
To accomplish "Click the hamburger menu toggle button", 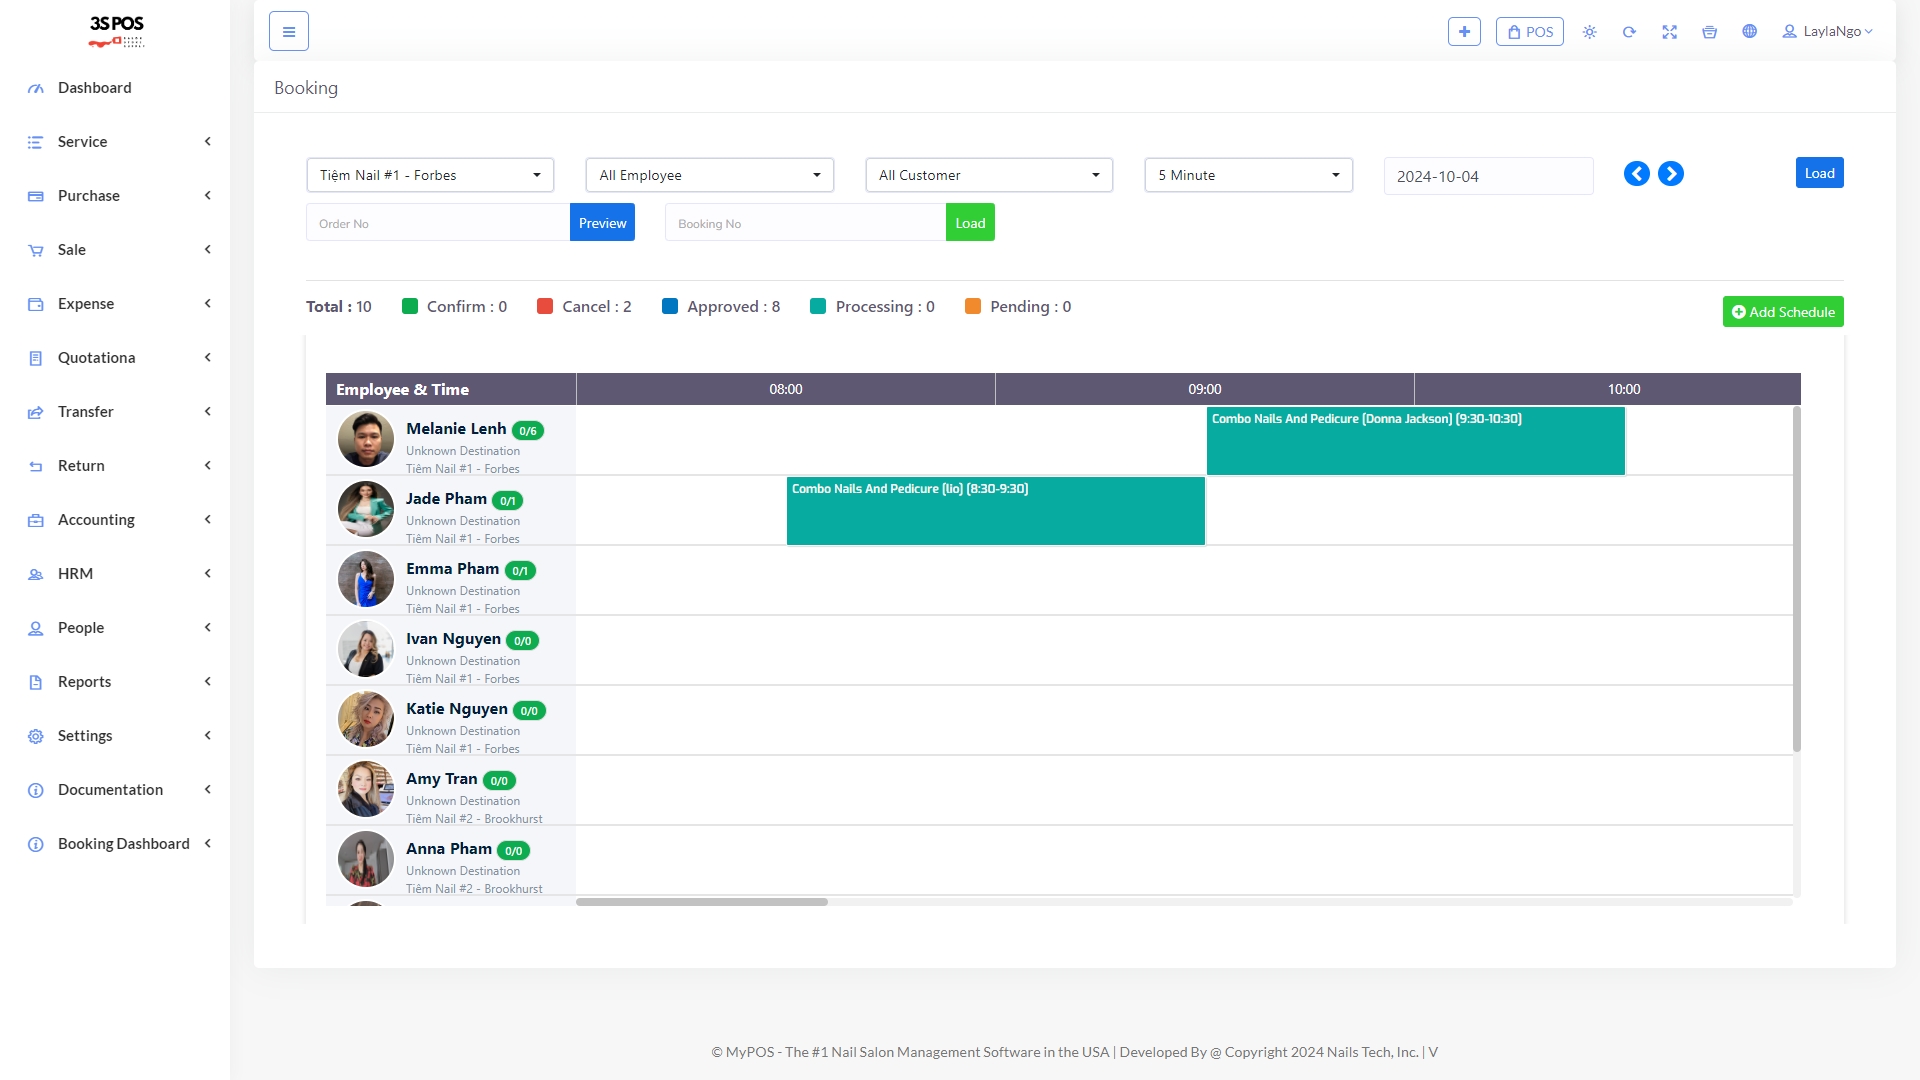I will coord(288,31).
